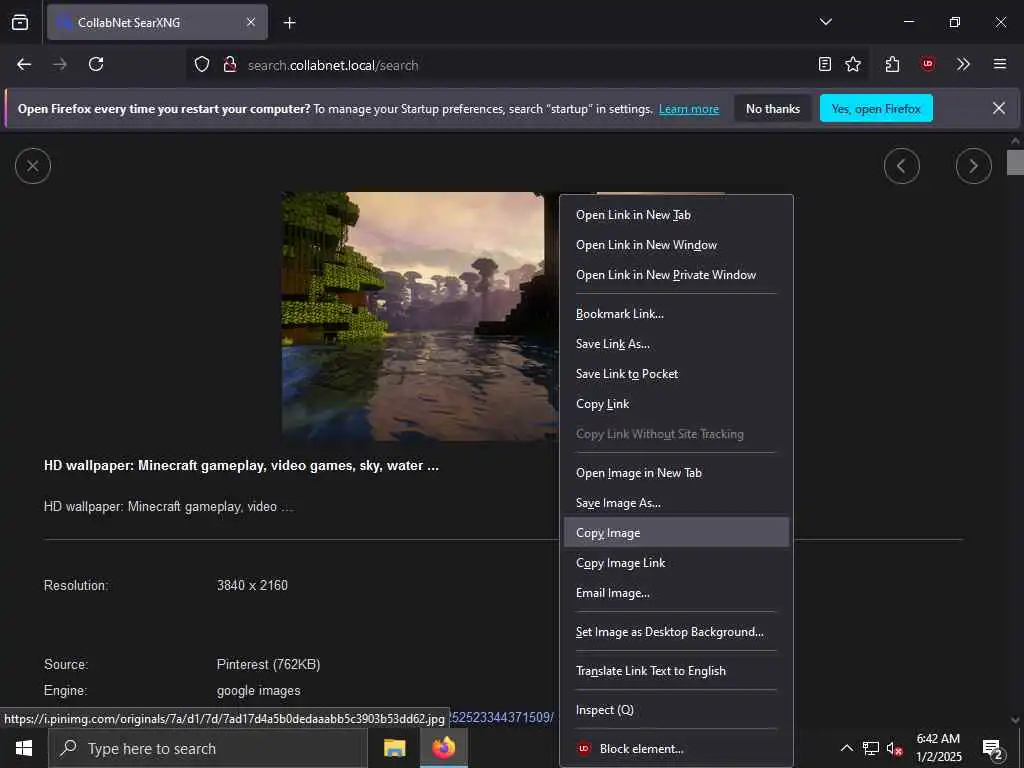Click the Pinterest (762KB) source text
1024x768 pixels.
tap(268, 664)
